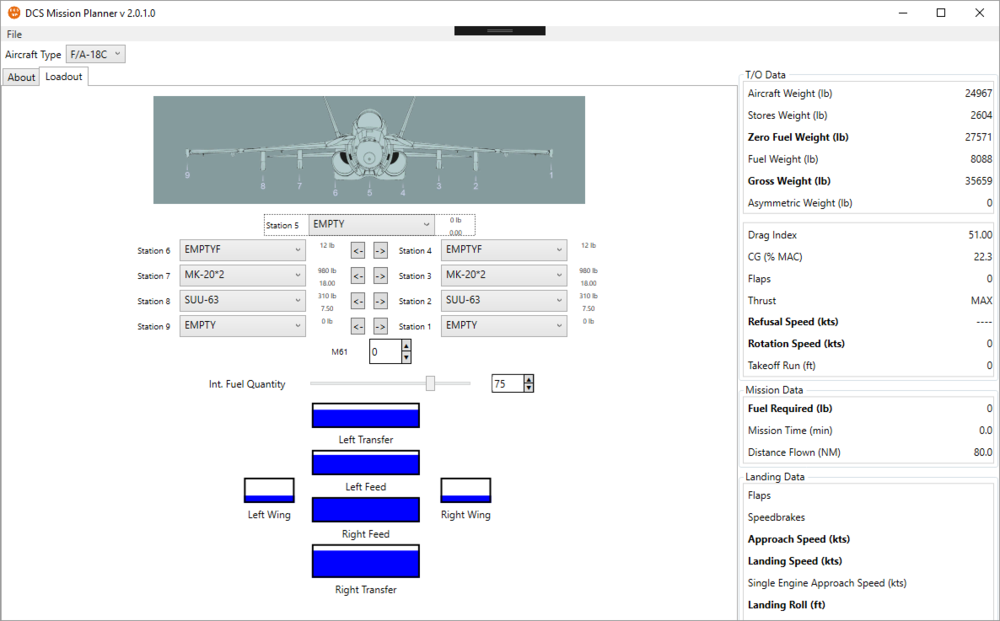This screenshot has width=1000, height=621.
Task: Click the Left Feed fuel tank gauge
Action: tap(365, 462)
